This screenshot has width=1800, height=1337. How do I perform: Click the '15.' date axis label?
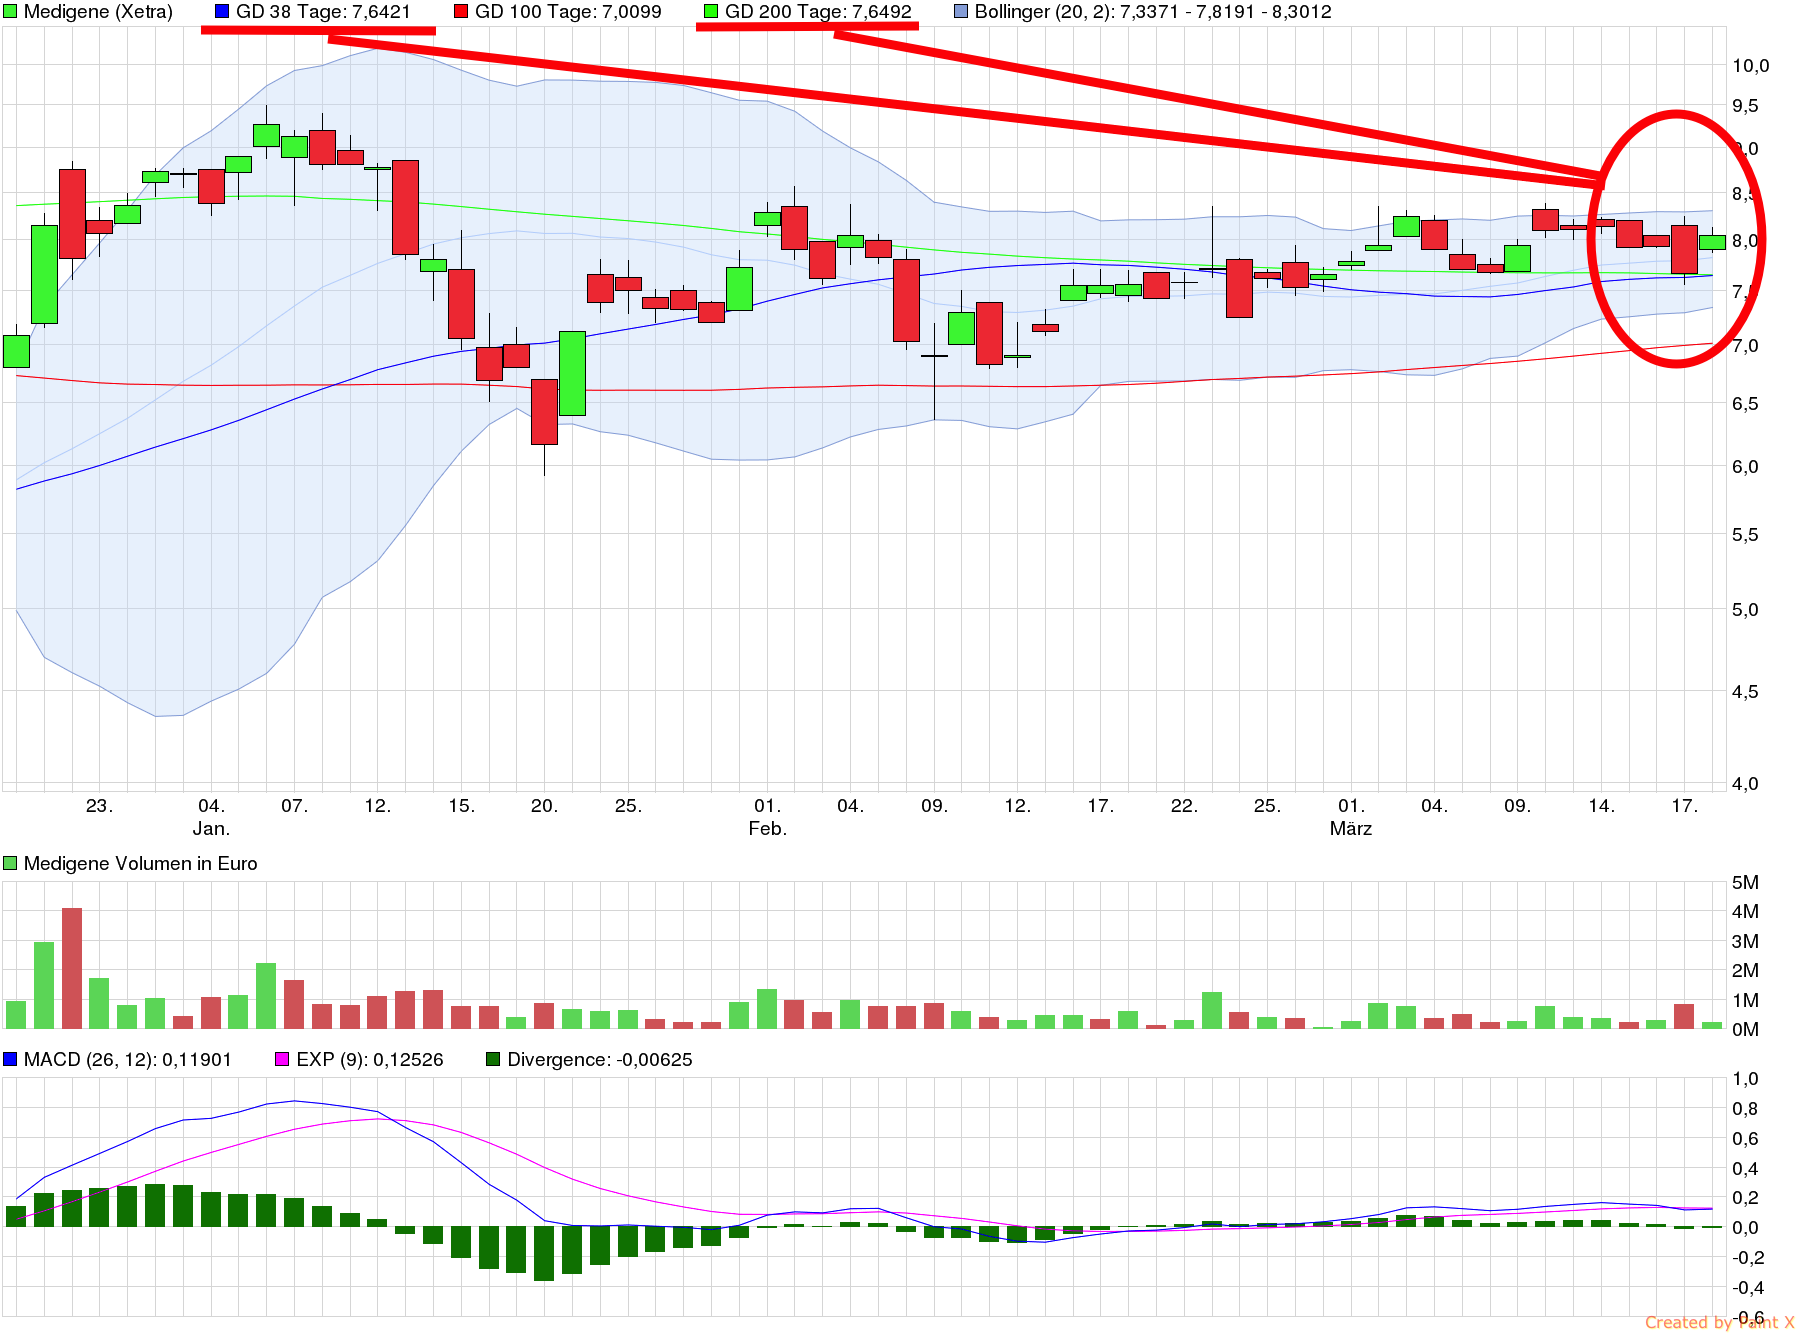[461, 806]
